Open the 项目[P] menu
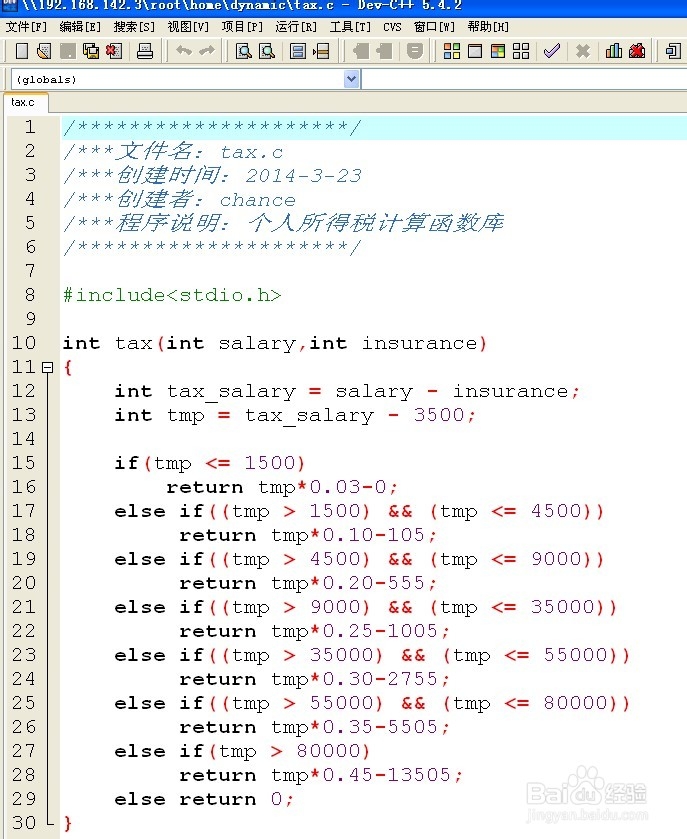 pos(242,27)
